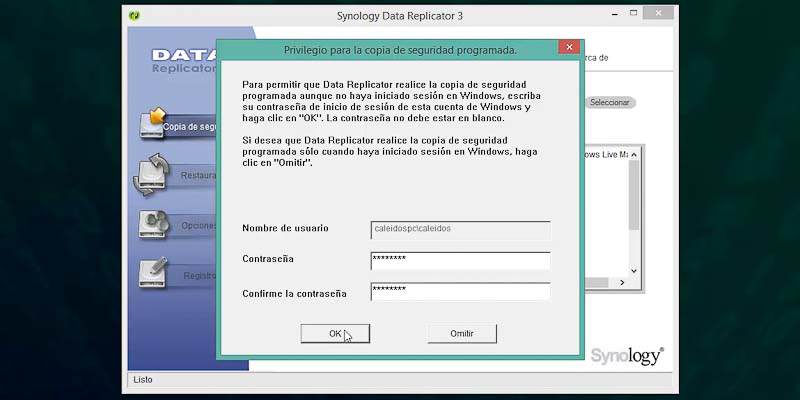Click the Nombre de usuario label
Viewport: 800px width, 400px height.
pos(285,228)
